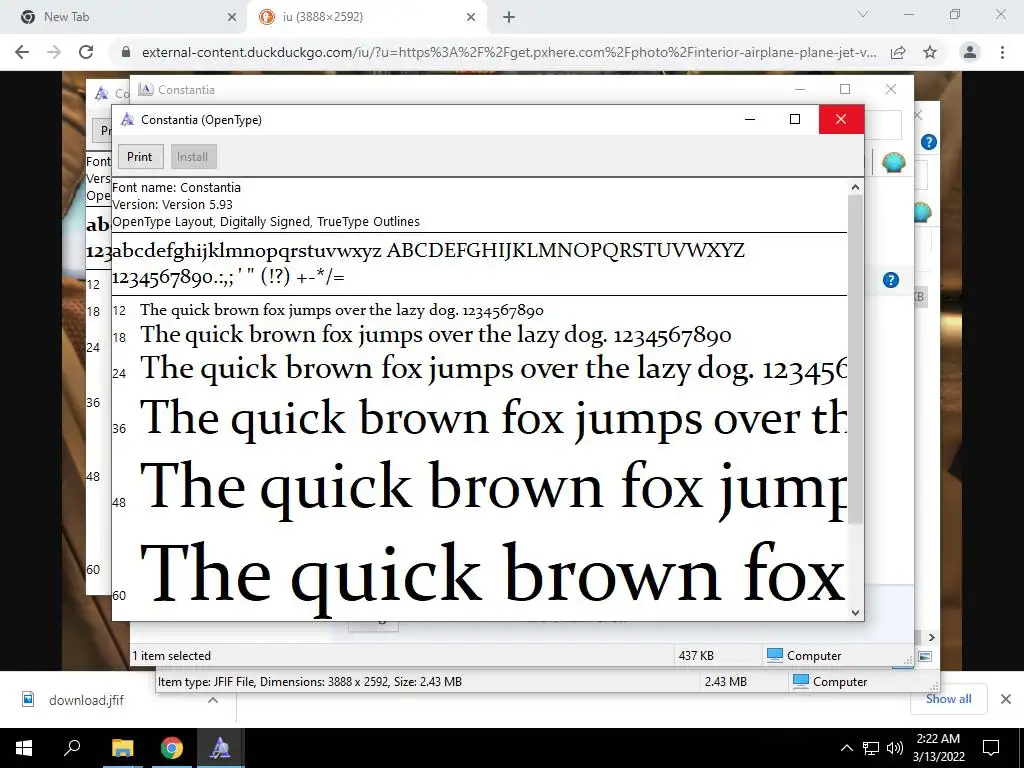This screenshot has width=1024, height=768.
Task: Click the Print button in Constantia font viewer
Action: click(x=140, y=157)
